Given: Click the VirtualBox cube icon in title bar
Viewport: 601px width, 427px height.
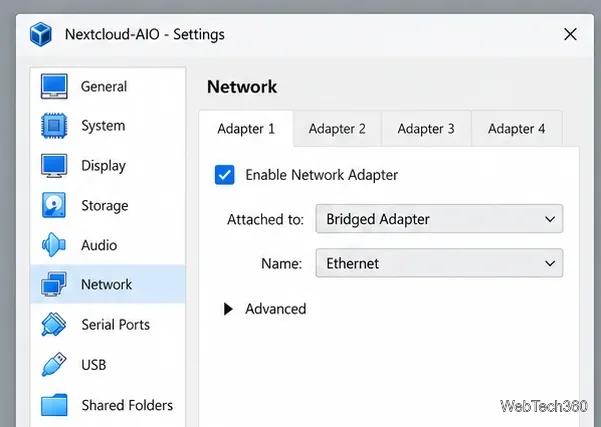Looking at the screenshot, I should click(x=41, y=34).
